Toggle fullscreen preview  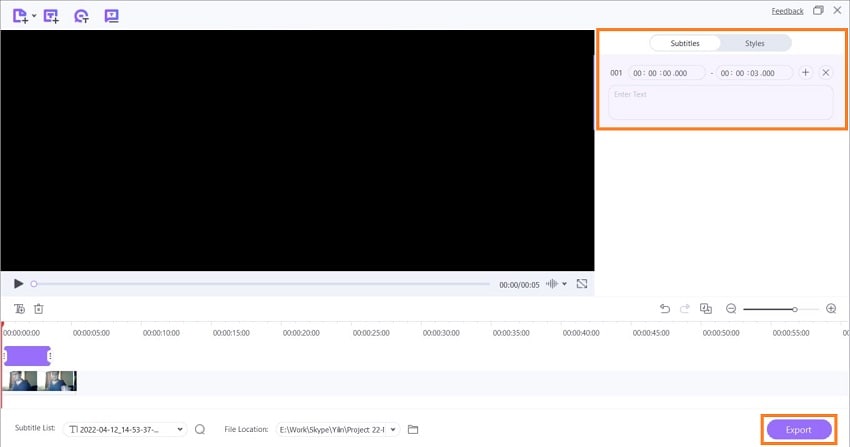coord(582,284)
